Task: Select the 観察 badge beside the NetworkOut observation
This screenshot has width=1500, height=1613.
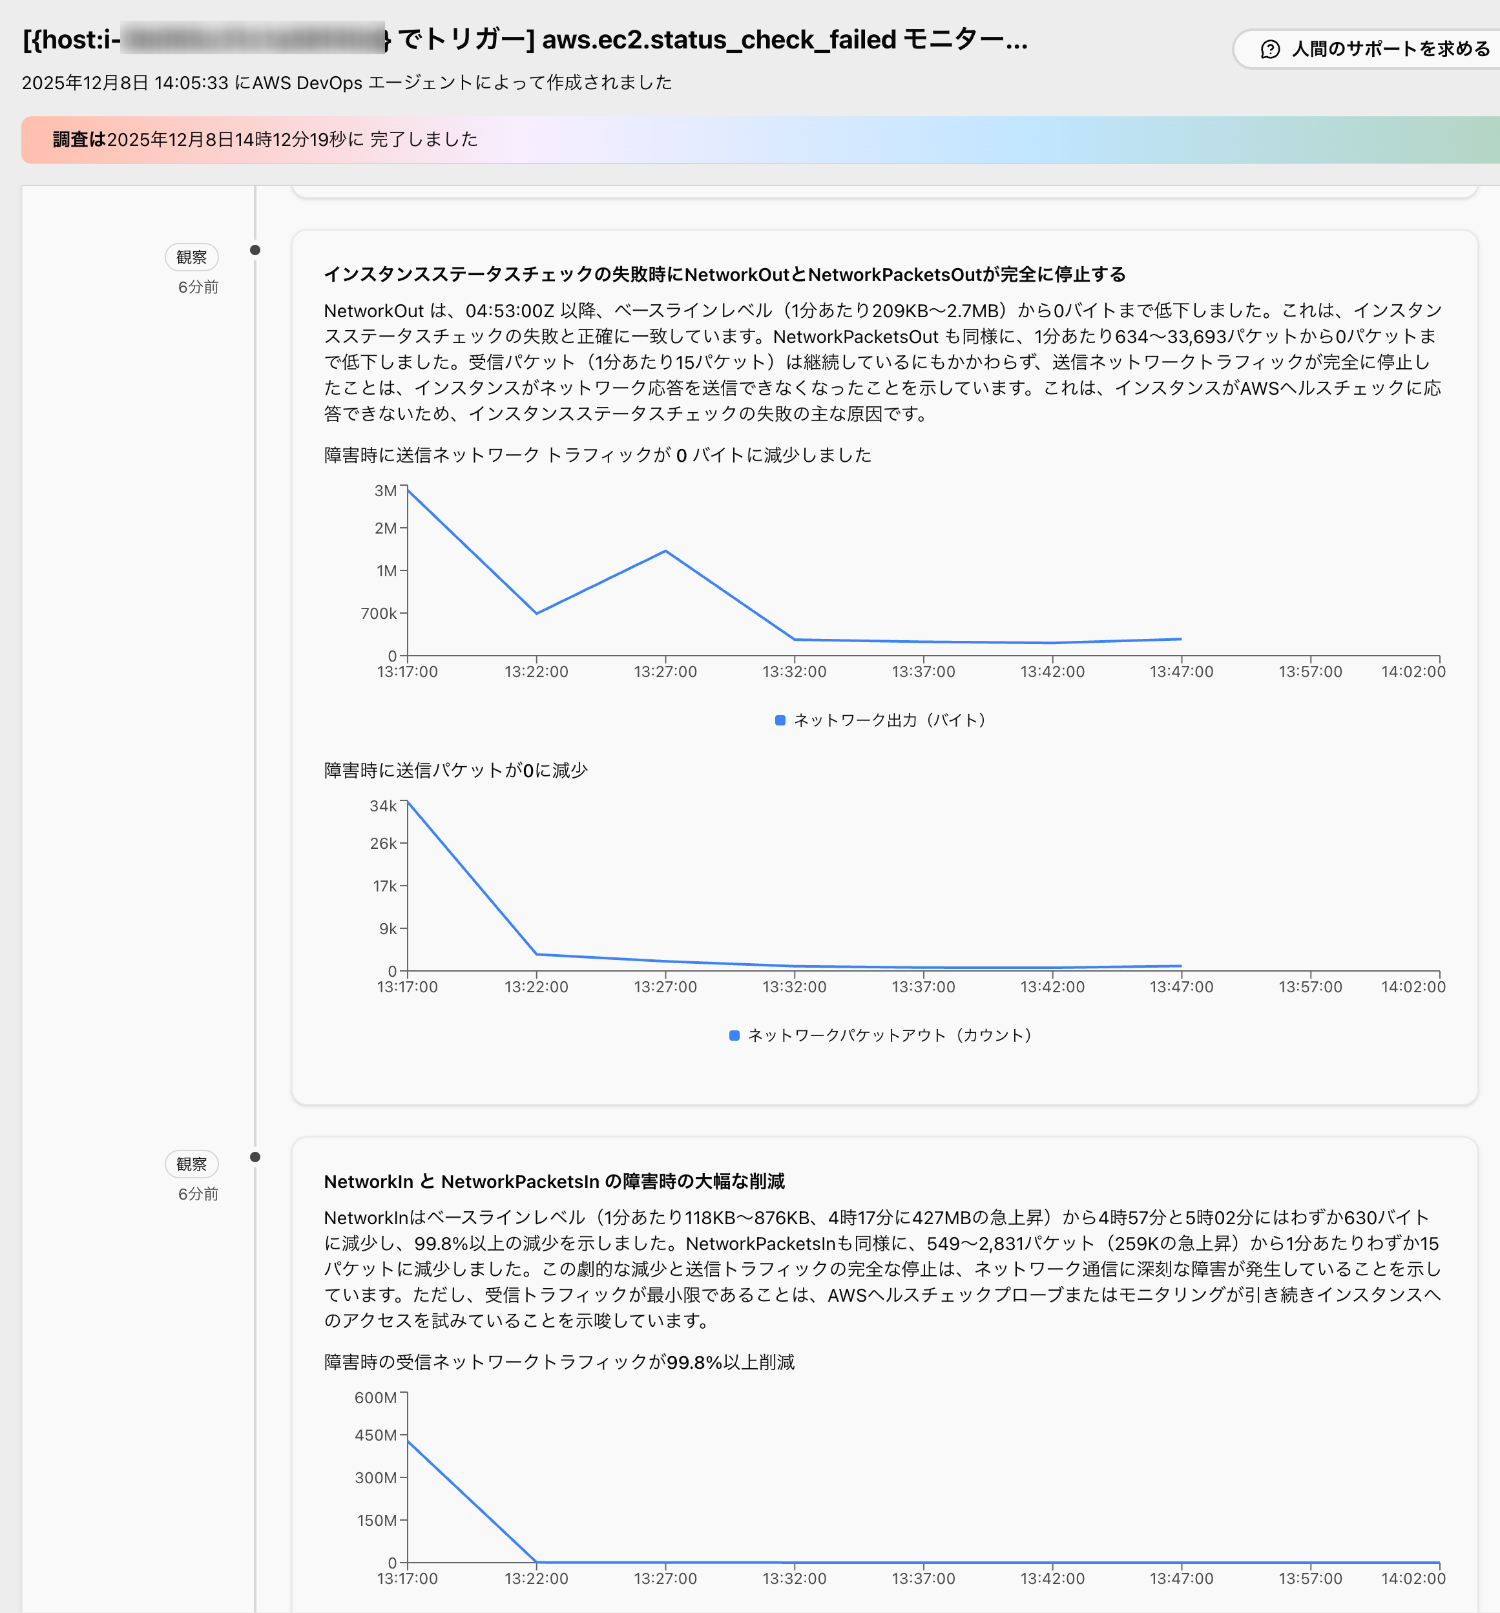Action: pyautogui.click(x=192, y=257)
